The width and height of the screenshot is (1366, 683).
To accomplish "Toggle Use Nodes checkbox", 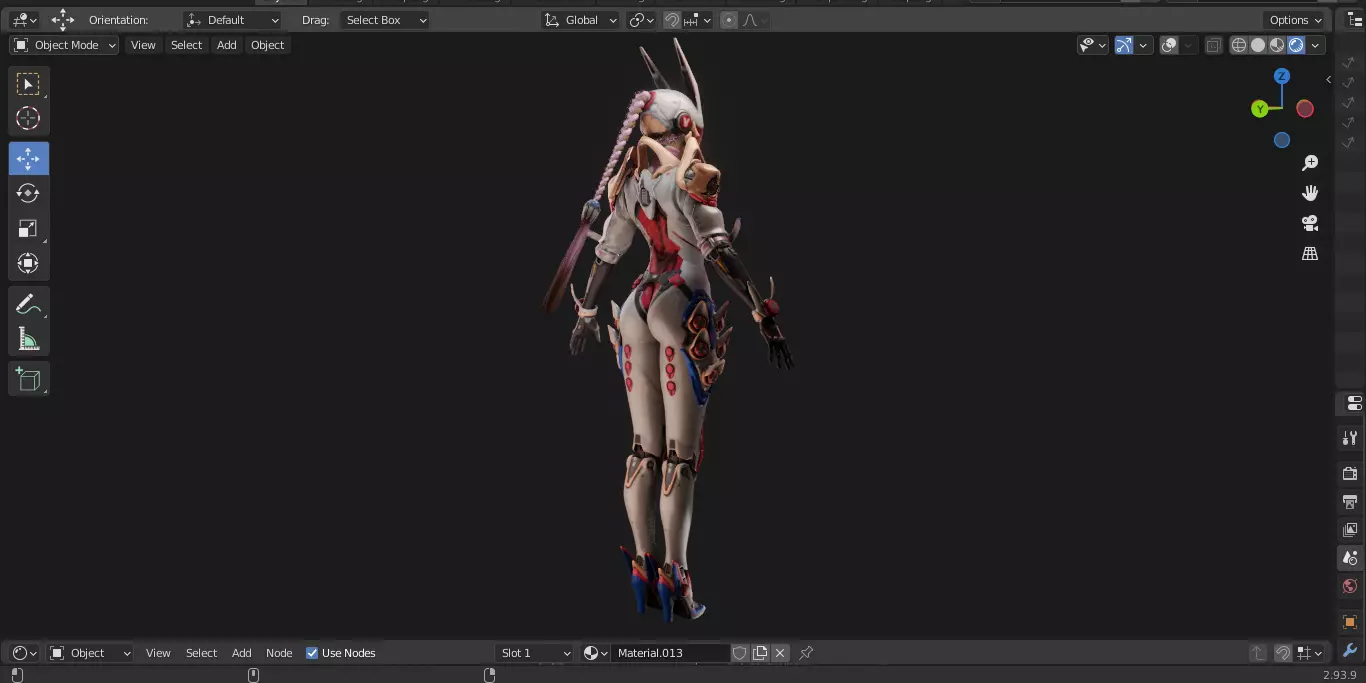I will click(x=312, y=653).
